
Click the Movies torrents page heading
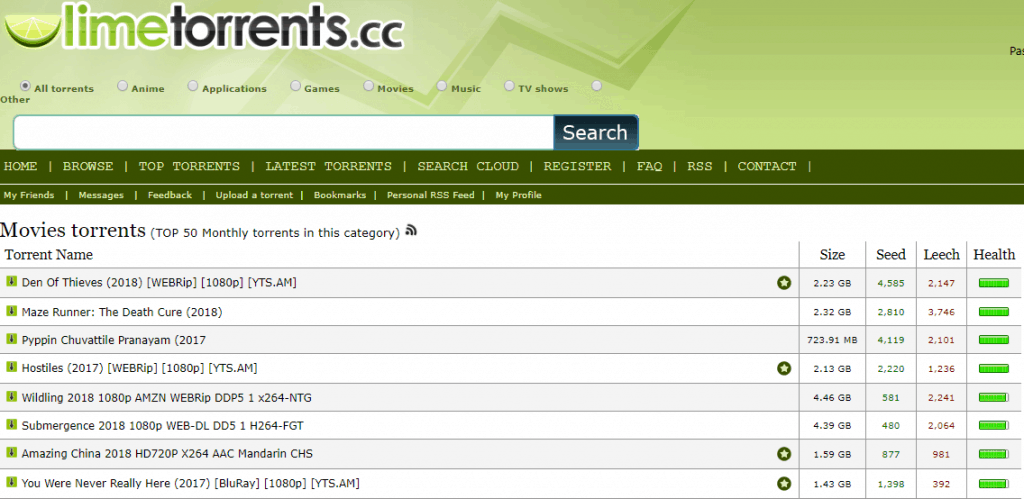pyautogui.click(x=72, y=230)
